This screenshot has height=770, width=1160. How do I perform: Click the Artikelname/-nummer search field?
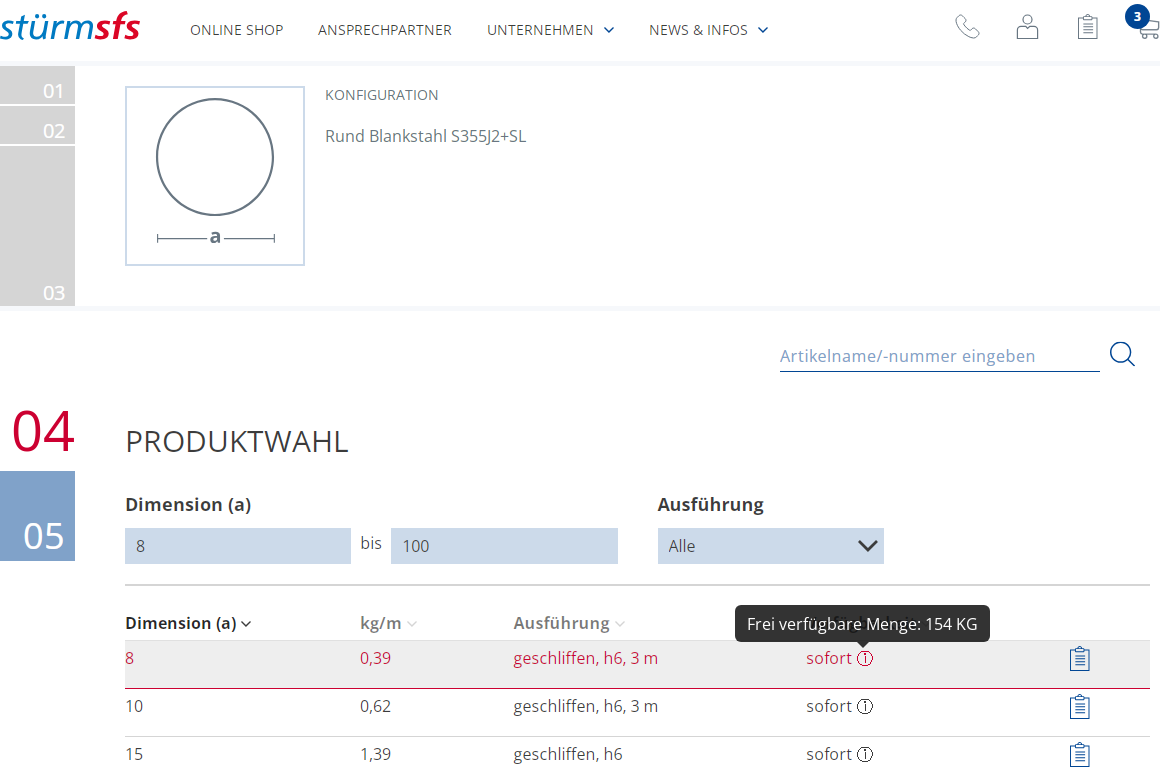coord(938,356)
